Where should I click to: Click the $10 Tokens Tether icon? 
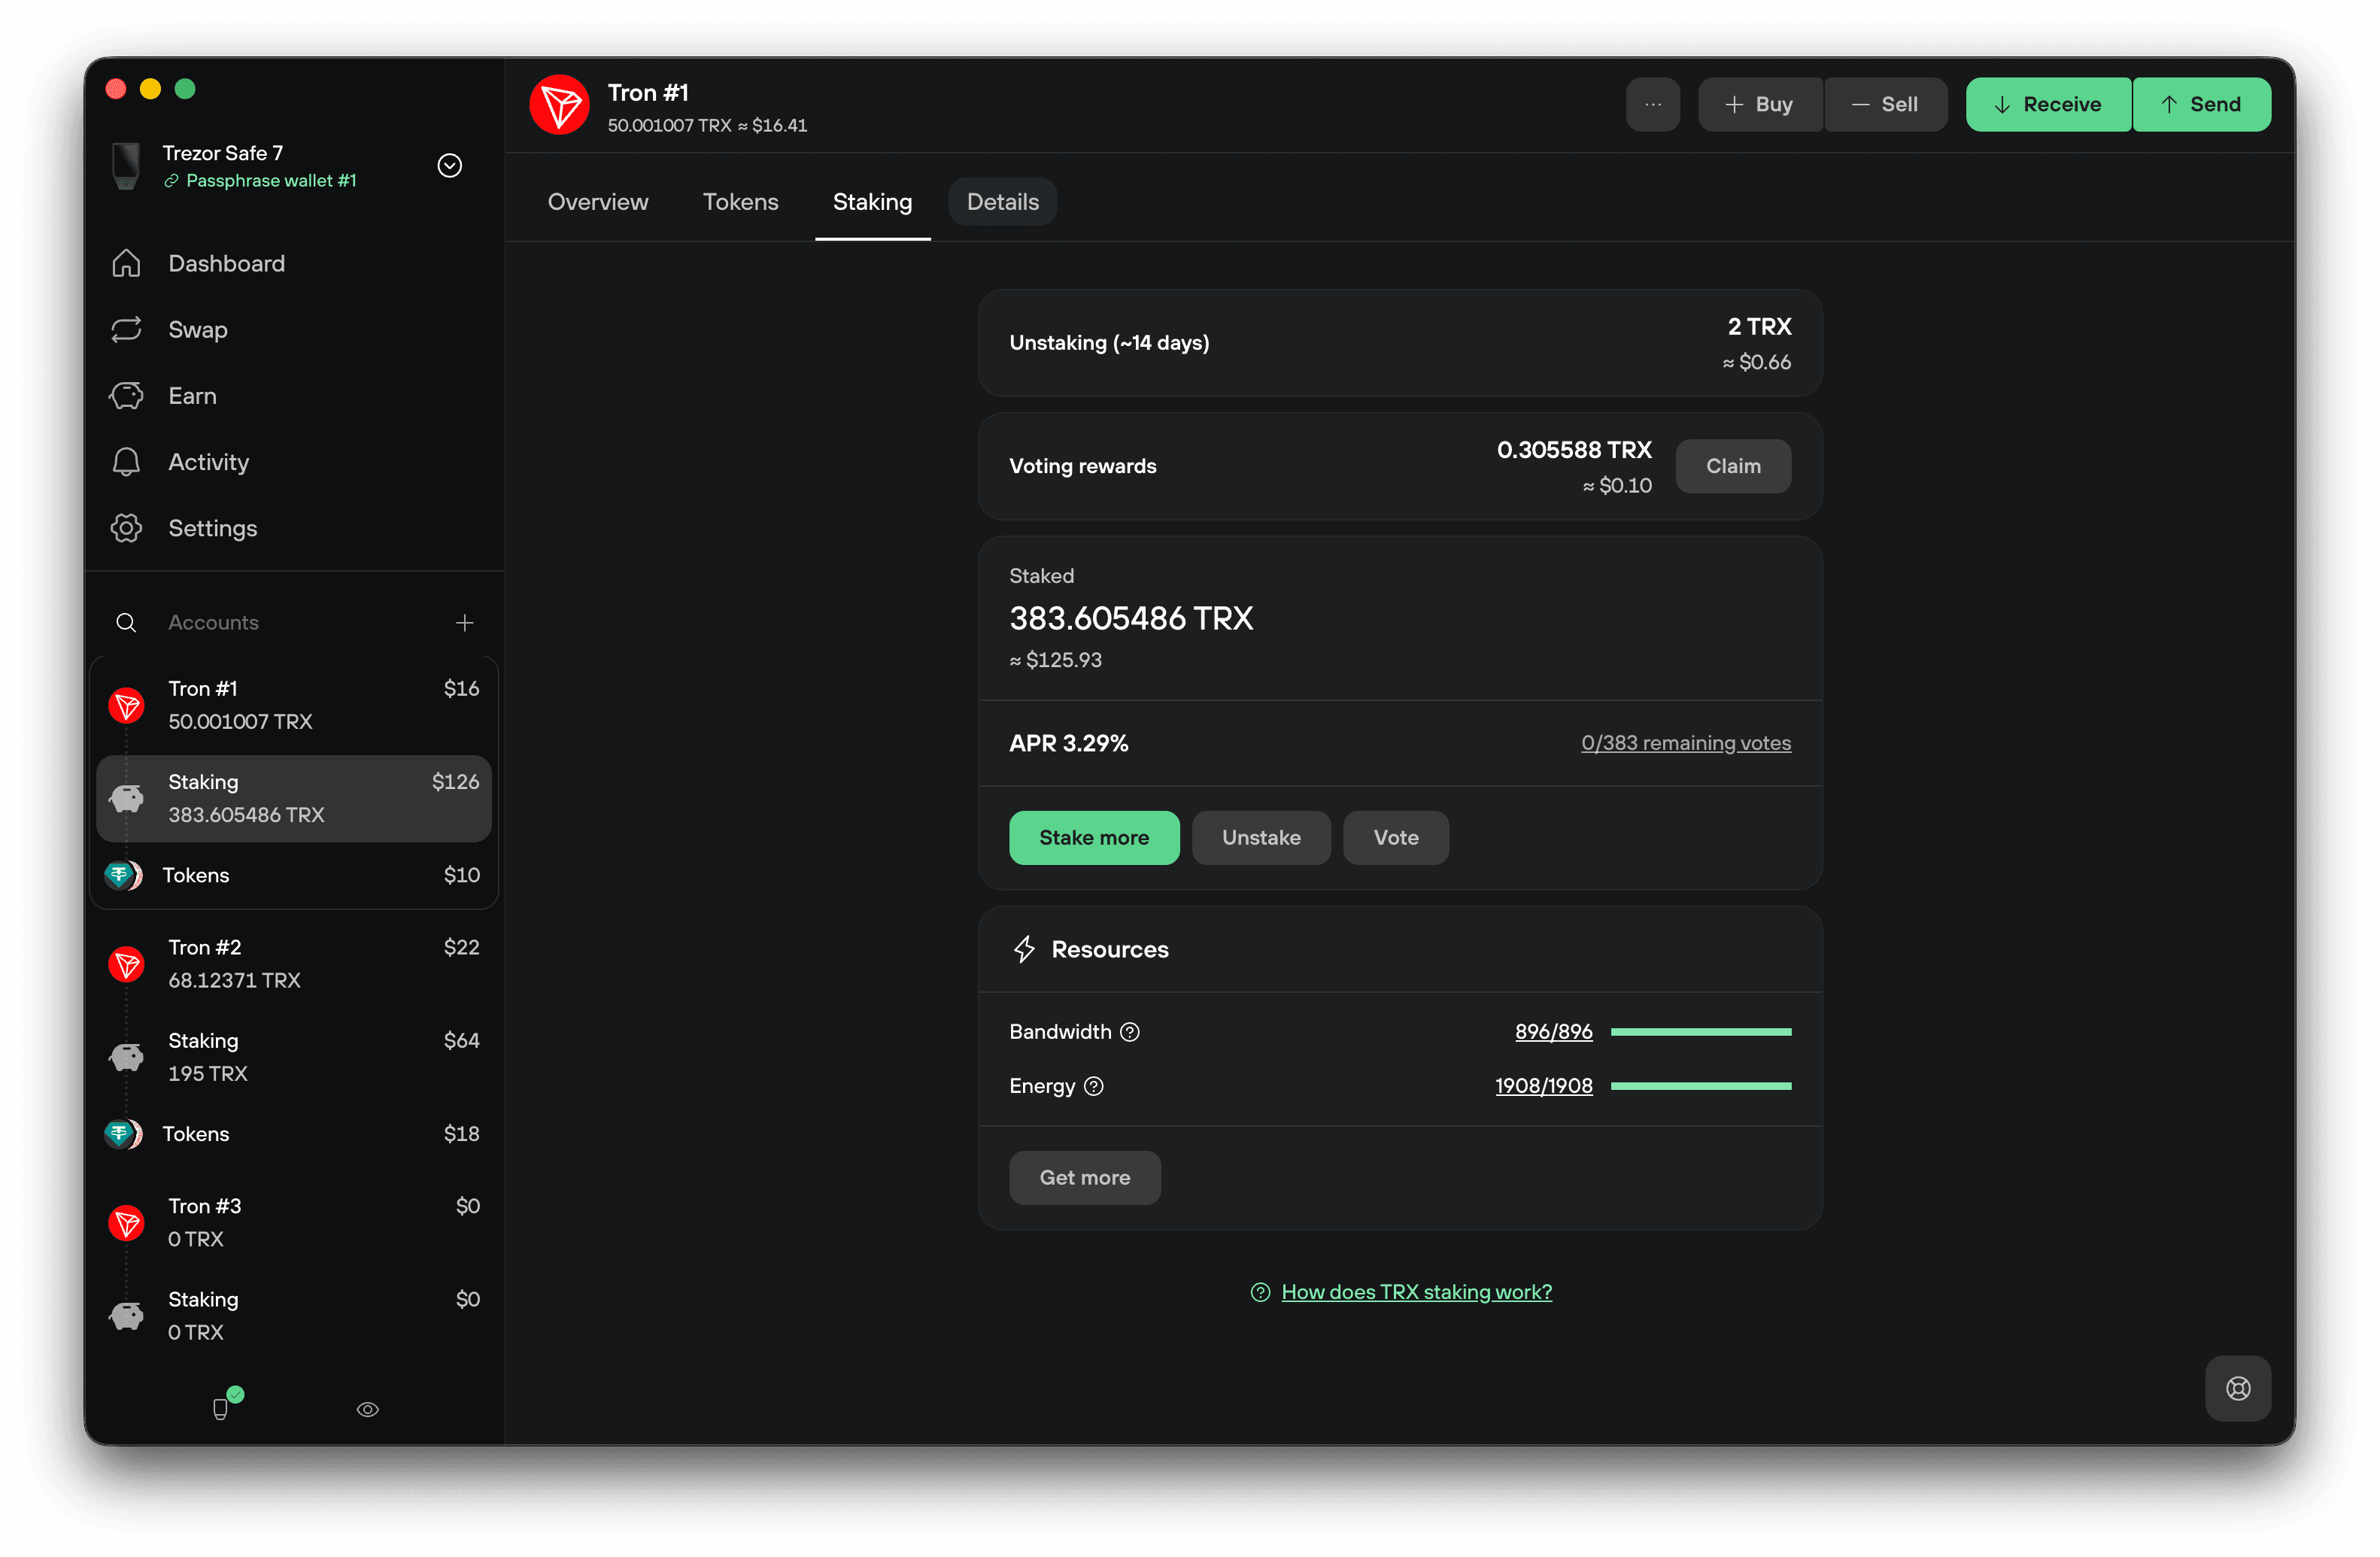tap(124, 875)
